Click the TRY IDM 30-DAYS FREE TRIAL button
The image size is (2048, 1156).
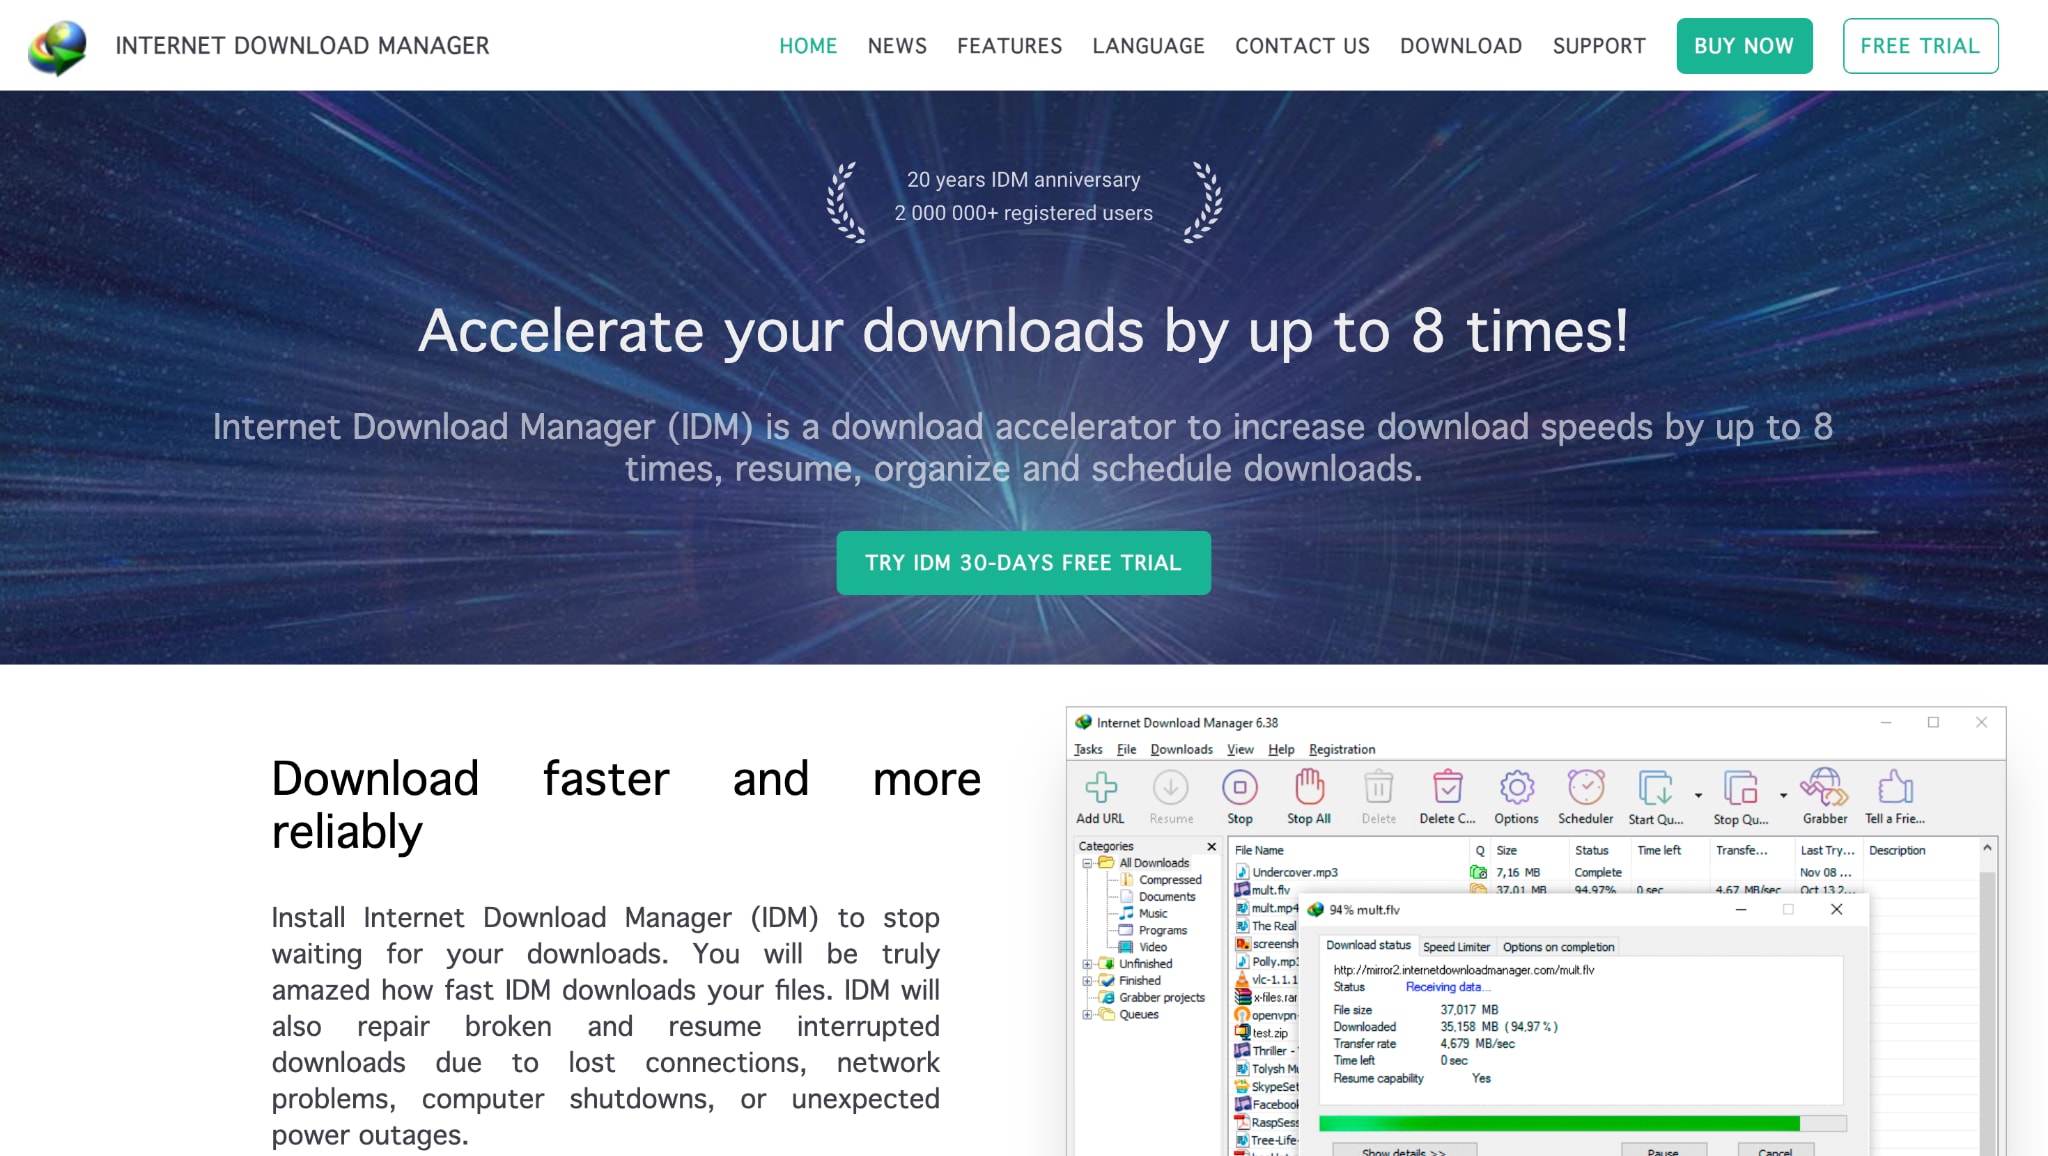pyautogui.click(x=1022, y=562)
